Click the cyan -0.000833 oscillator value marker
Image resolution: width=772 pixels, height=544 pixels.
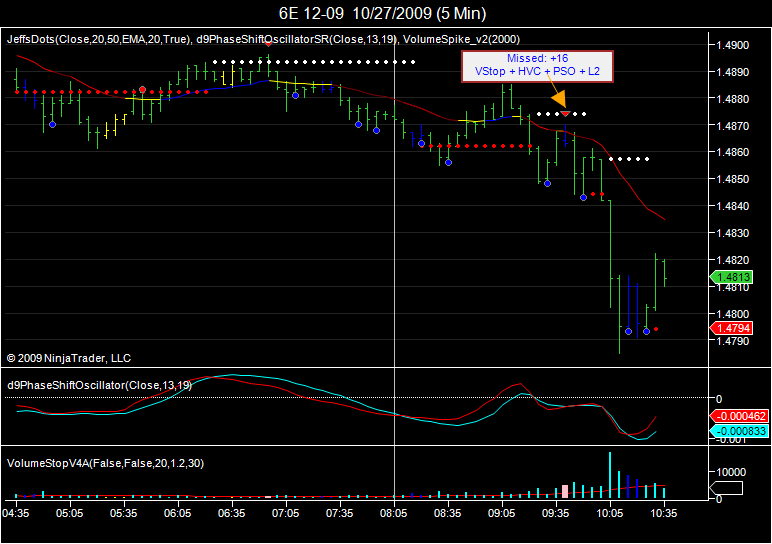(739, 431)
